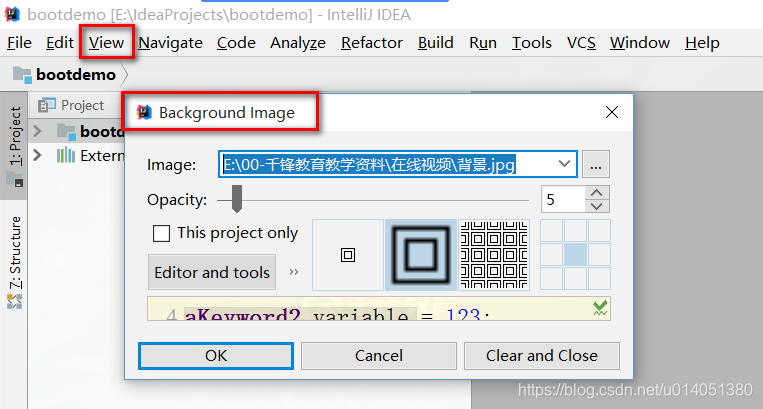
Task: Decrease opacity with the down spinner arrow
Action: pos(597,206)
